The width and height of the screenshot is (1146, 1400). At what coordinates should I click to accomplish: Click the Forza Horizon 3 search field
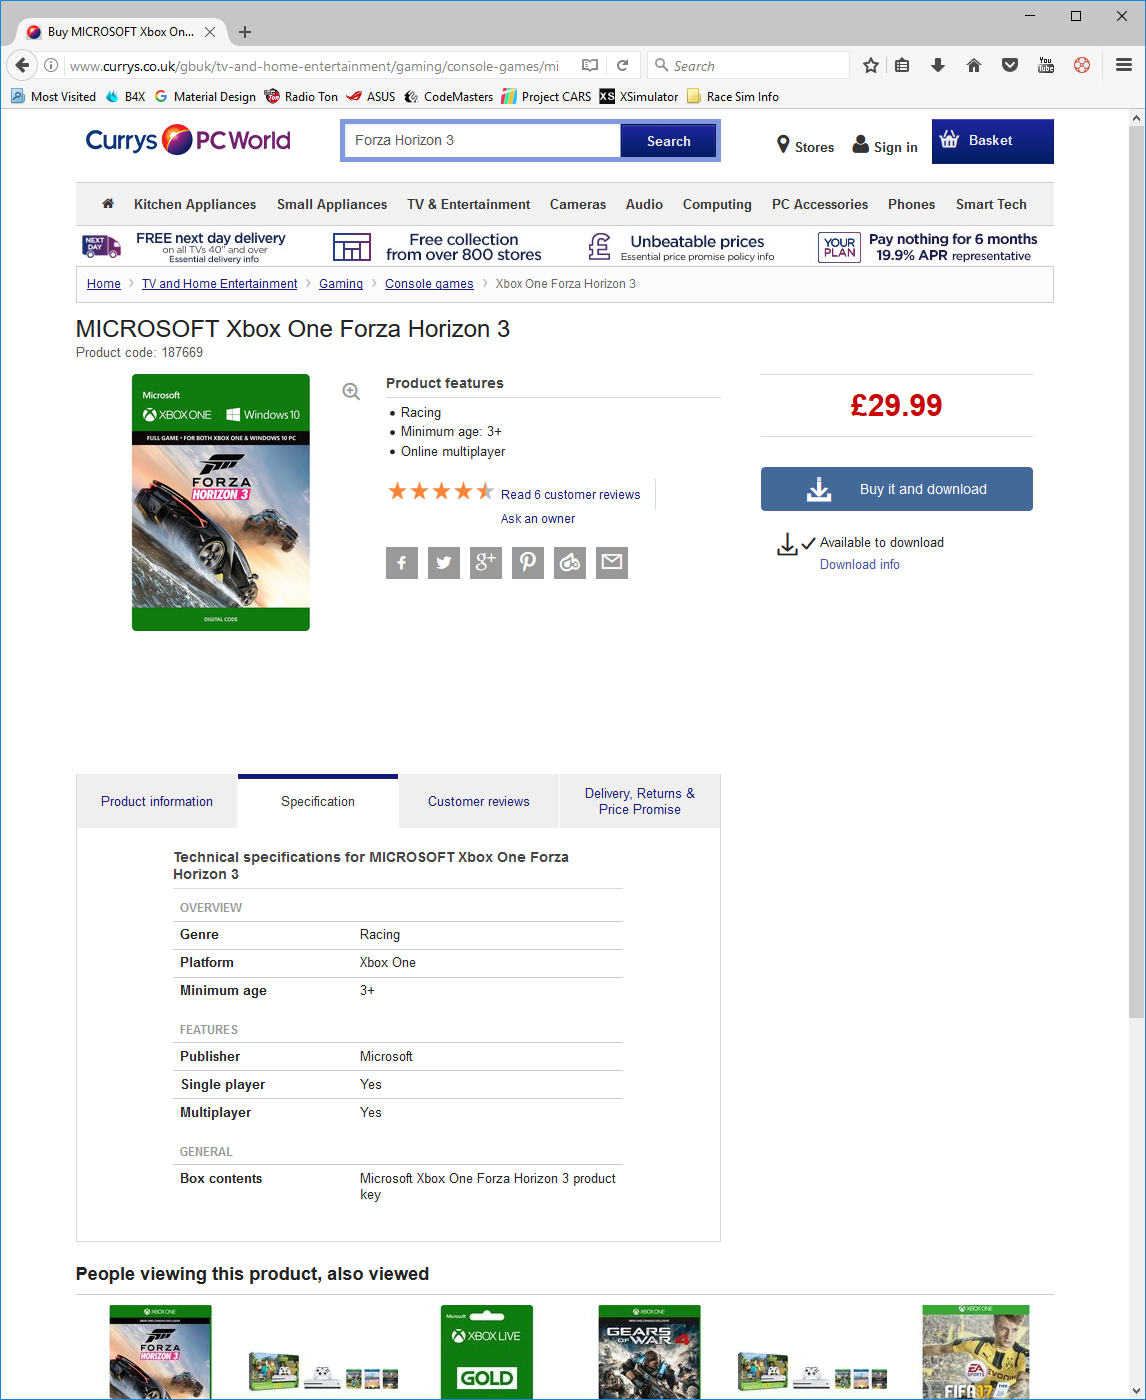coord(482,140)
